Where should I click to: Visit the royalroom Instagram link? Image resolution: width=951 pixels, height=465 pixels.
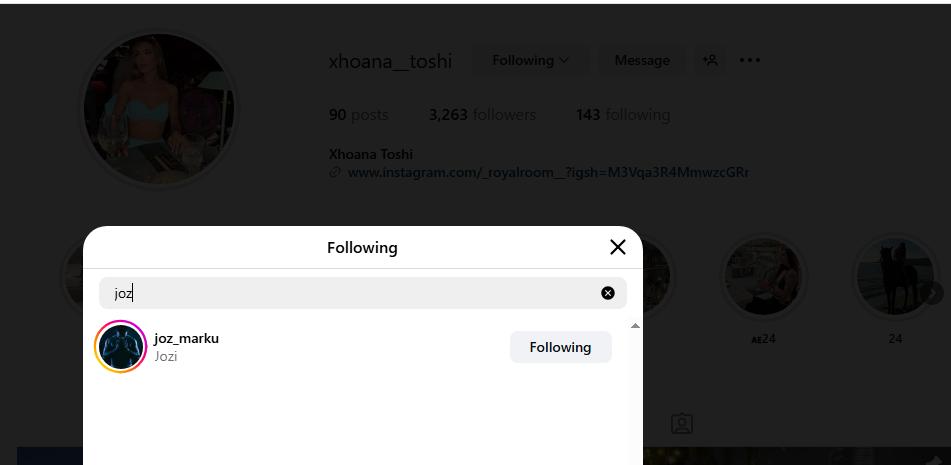pos(548,172)
